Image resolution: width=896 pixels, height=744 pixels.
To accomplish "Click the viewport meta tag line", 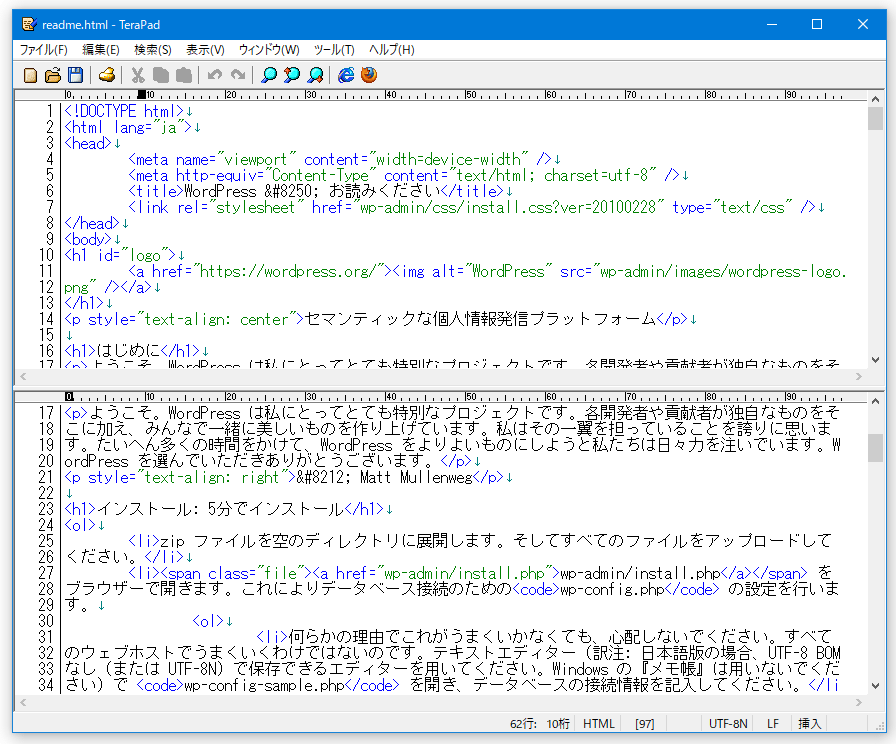I will click(340, 159).
